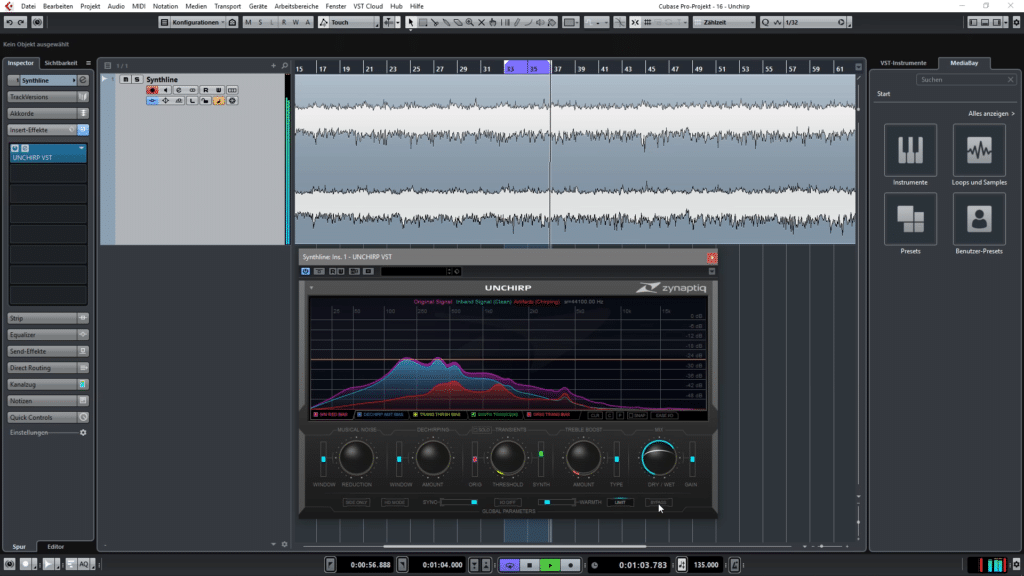1024x576 pixels.
Task: Switch to the Editor tab at bottom
Action: pos(56,547)
